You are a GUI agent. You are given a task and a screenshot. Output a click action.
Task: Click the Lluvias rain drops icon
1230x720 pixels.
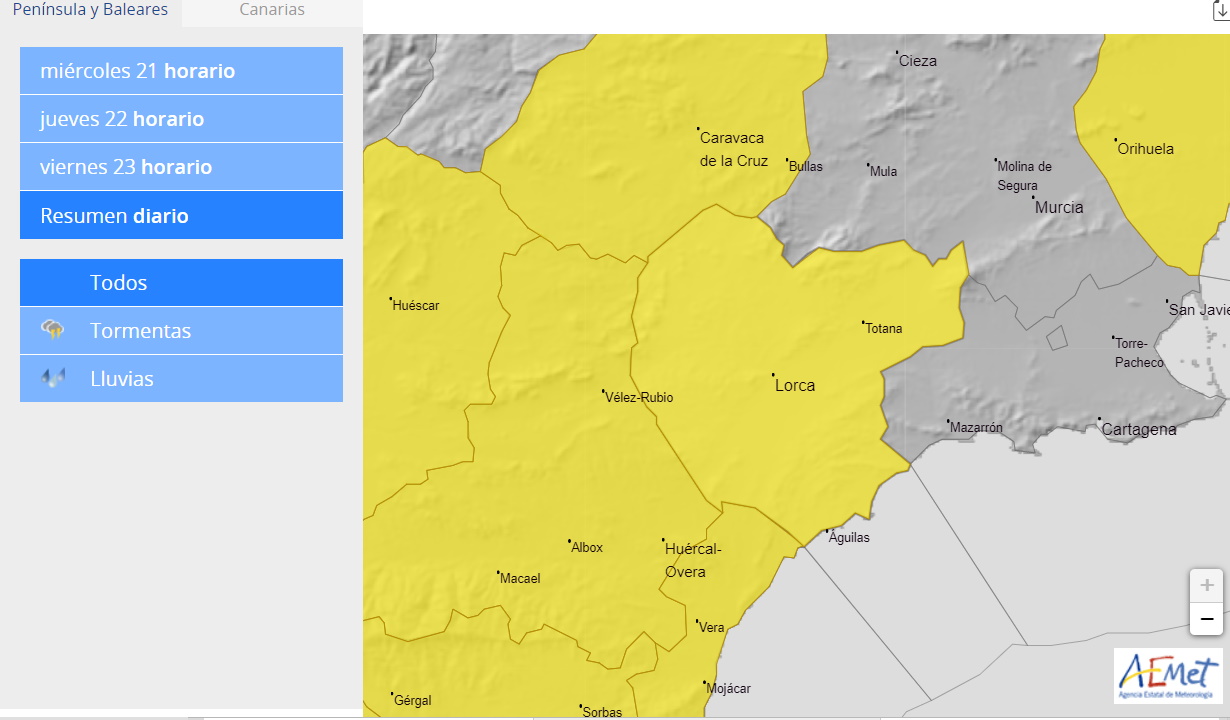click(x=53, y=378)
